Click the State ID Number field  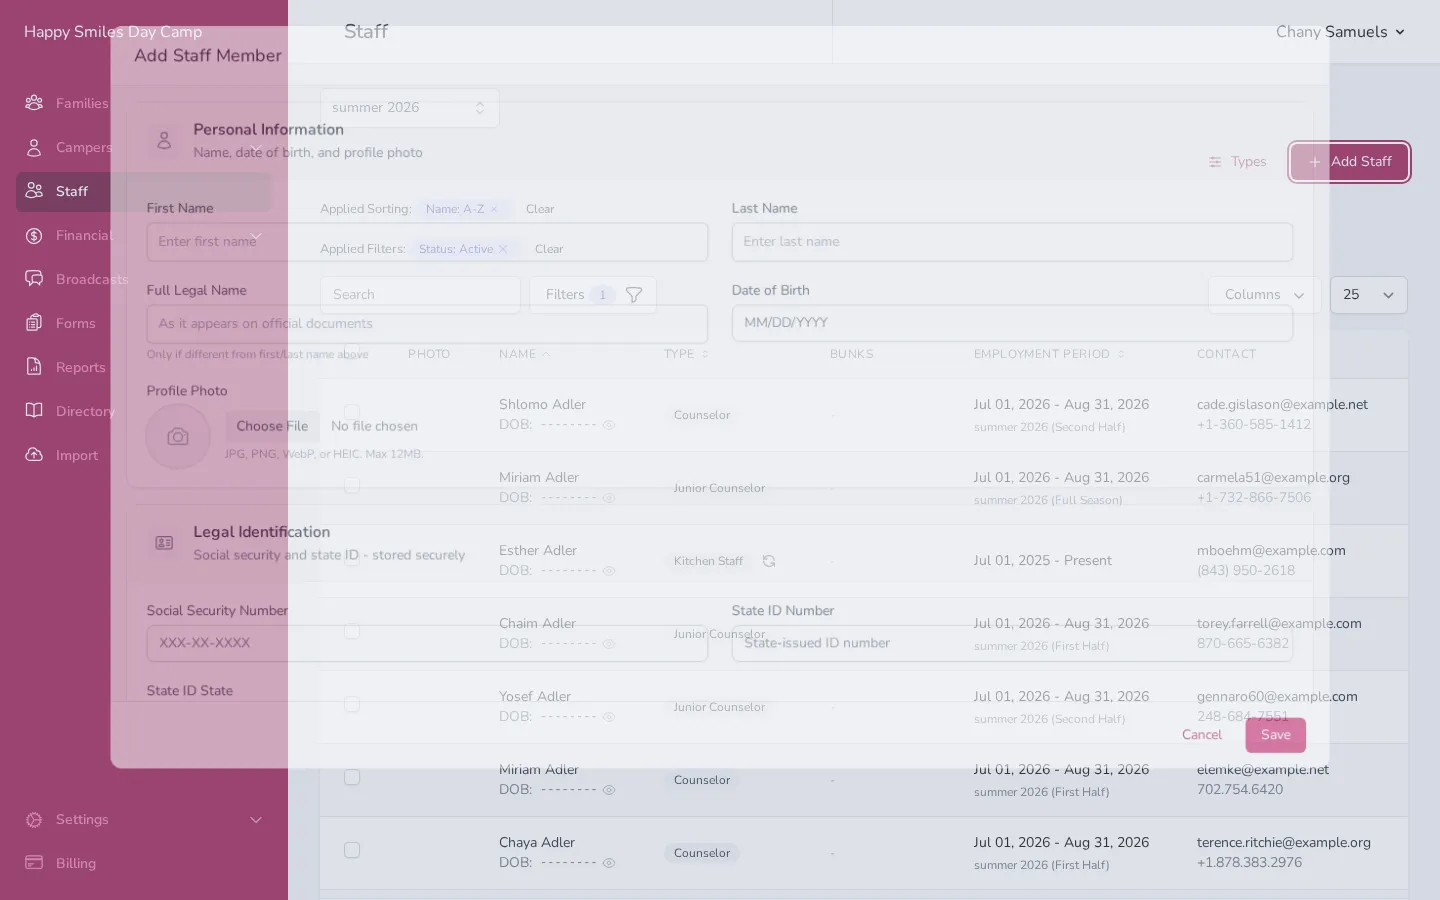pyautogui.click(x=1012, y=643)
